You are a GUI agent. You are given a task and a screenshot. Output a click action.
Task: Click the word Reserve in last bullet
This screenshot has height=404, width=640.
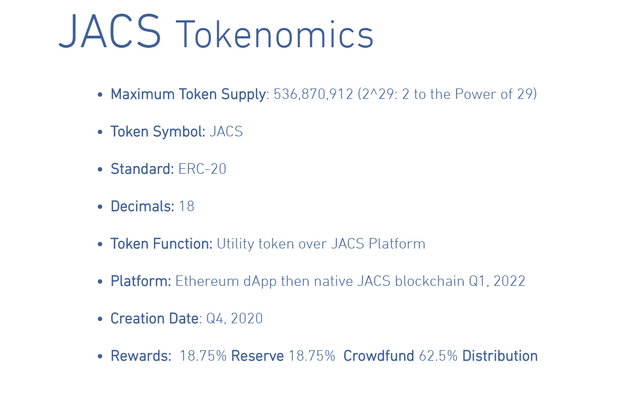257,356
